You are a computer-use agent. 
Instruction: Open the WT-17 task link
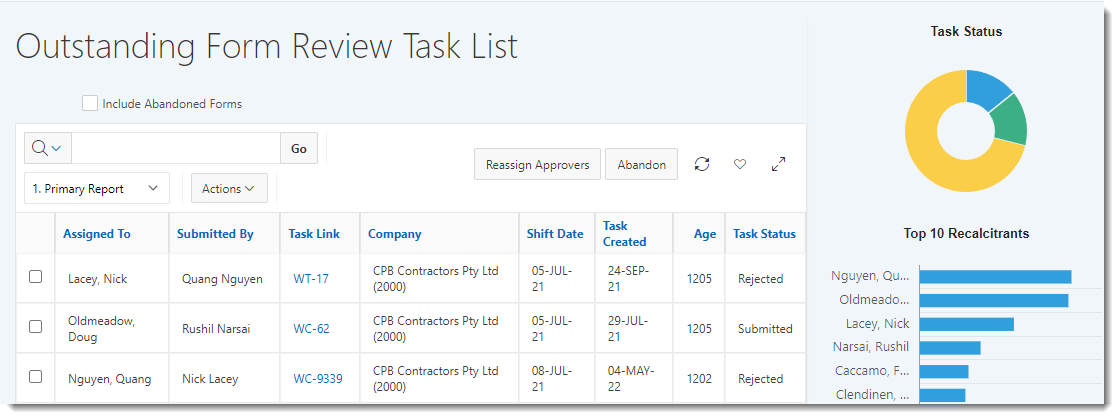(311, 279)
